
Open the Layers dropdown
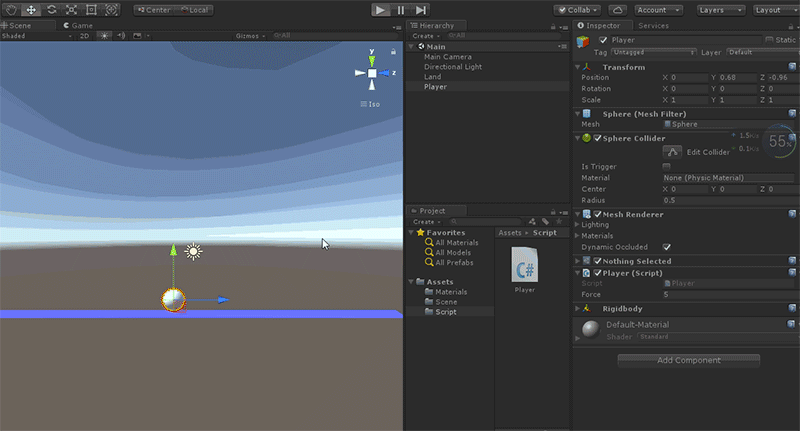721,10
